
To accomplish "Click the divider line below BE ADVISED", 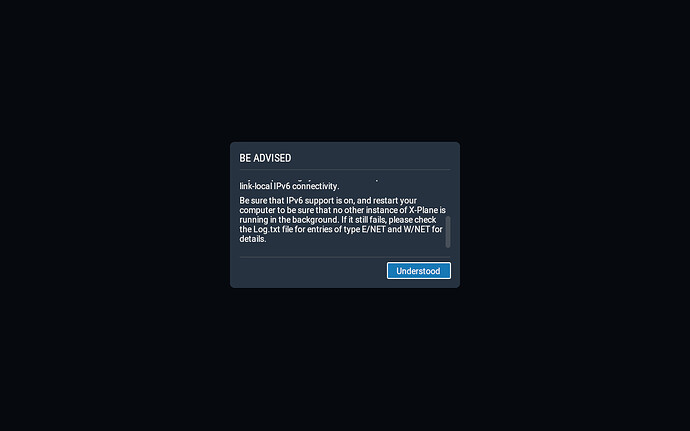I will (345, 169).
